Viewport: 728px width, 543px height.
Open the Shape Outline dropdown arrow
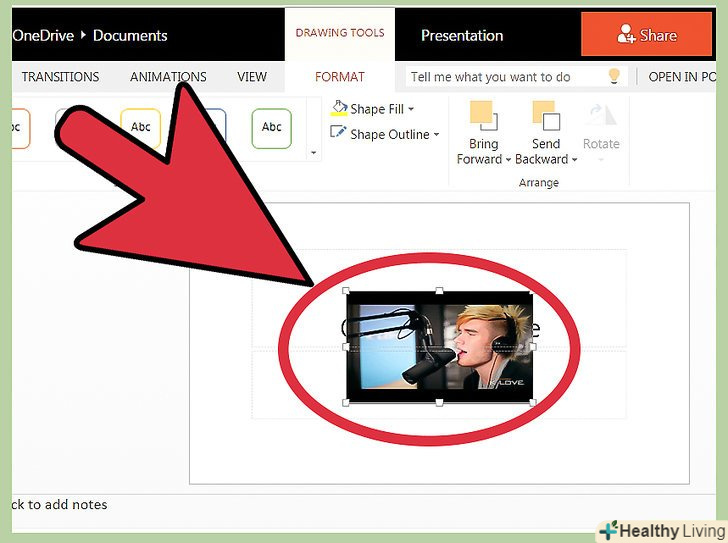point(436,135)
